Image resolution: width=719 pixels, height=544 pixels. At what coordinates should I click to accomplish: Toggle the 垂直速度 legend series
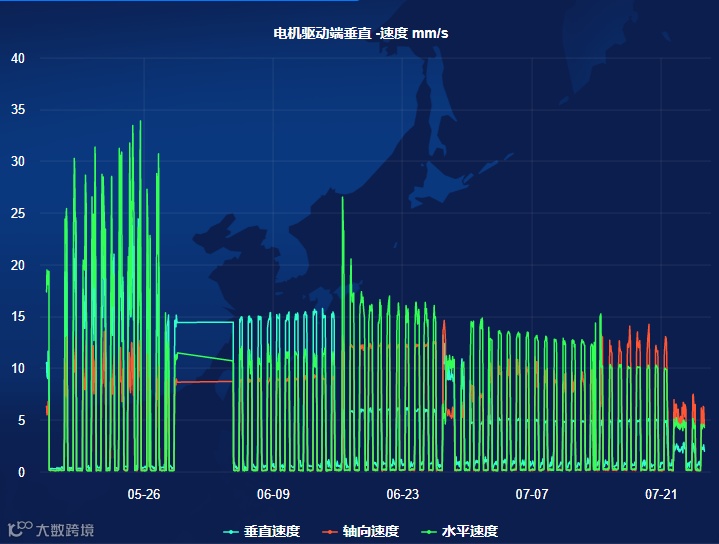pyautogui.click(x=262, y=531)
